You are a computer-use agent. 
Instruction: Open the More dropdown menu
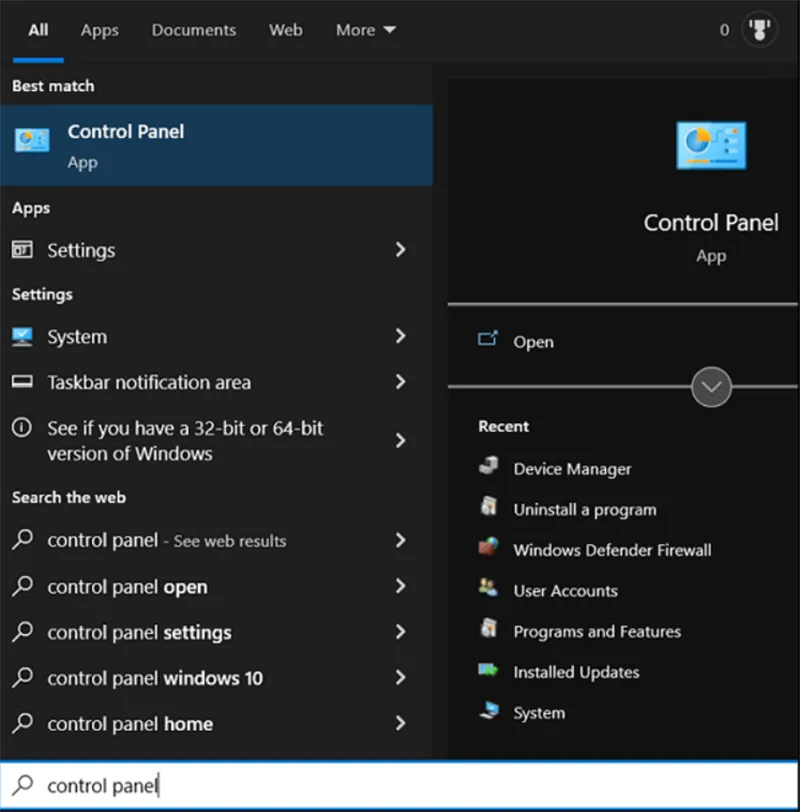point(366,30)
